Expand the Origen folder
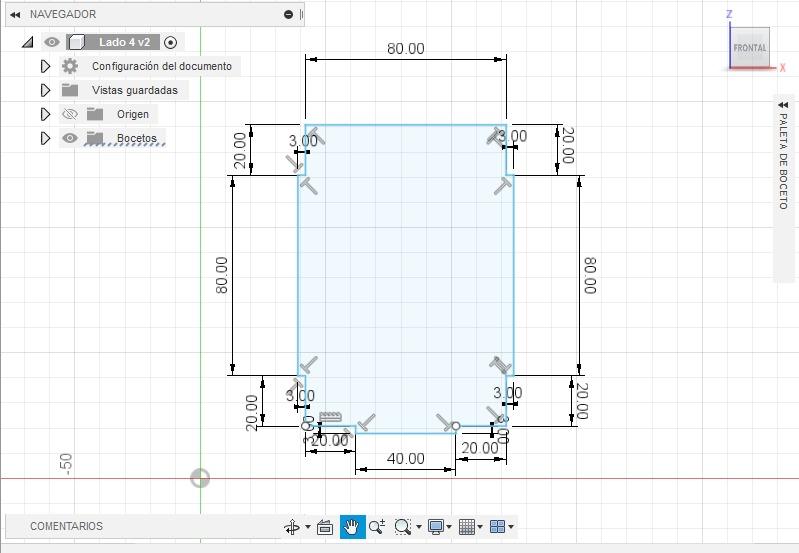Screen dimensions: 799x553 (x=45, y=114)
